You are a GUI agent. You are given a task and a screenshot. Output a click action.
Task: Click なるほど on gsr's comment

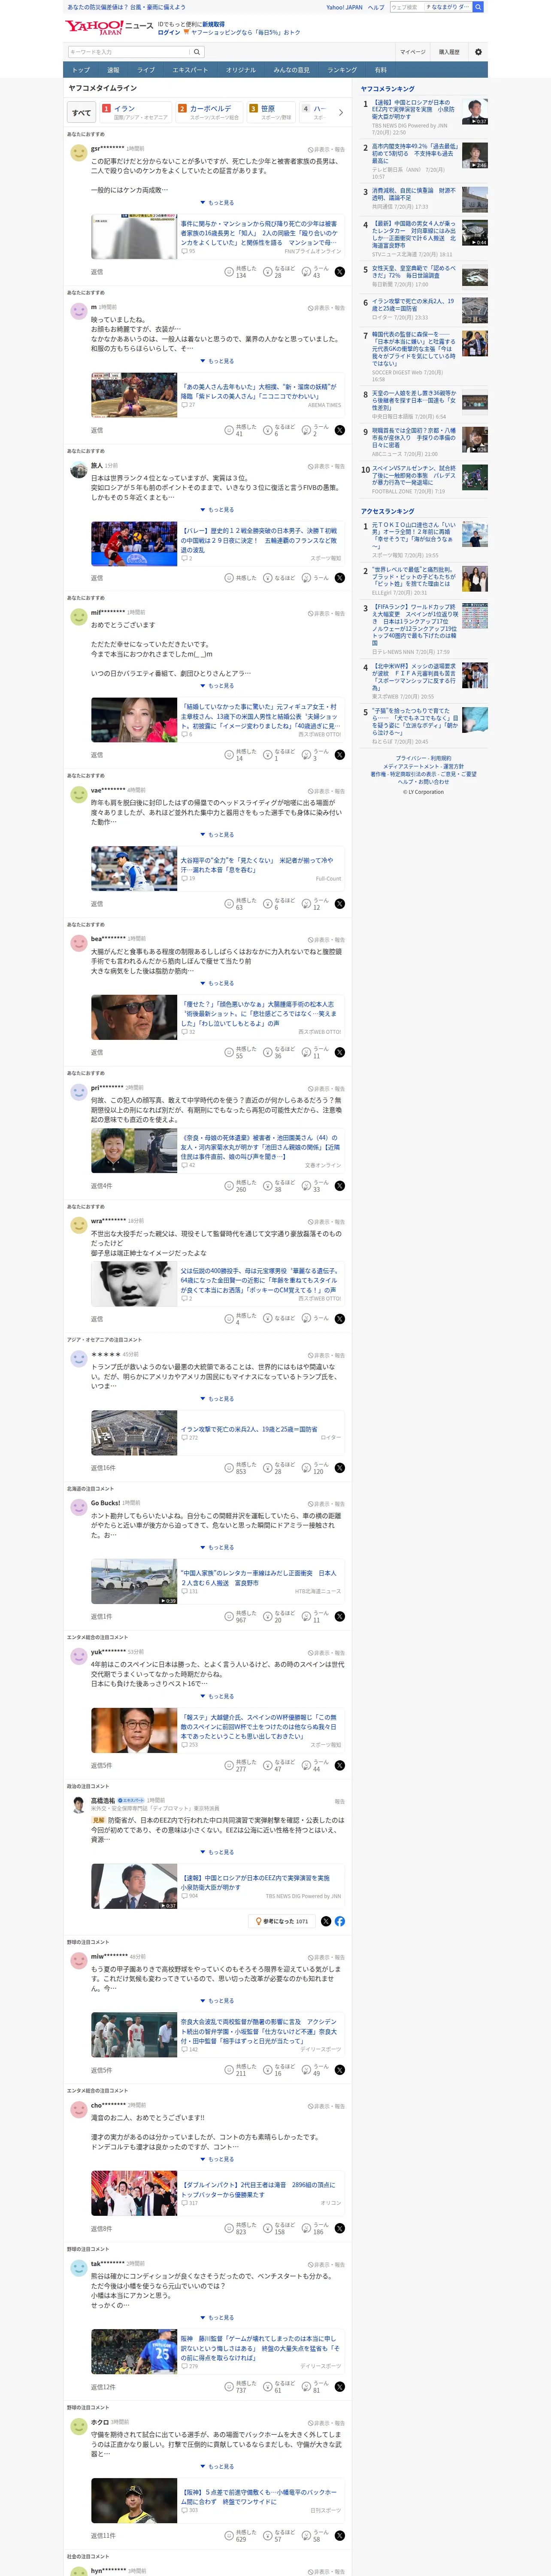[279, 272]
